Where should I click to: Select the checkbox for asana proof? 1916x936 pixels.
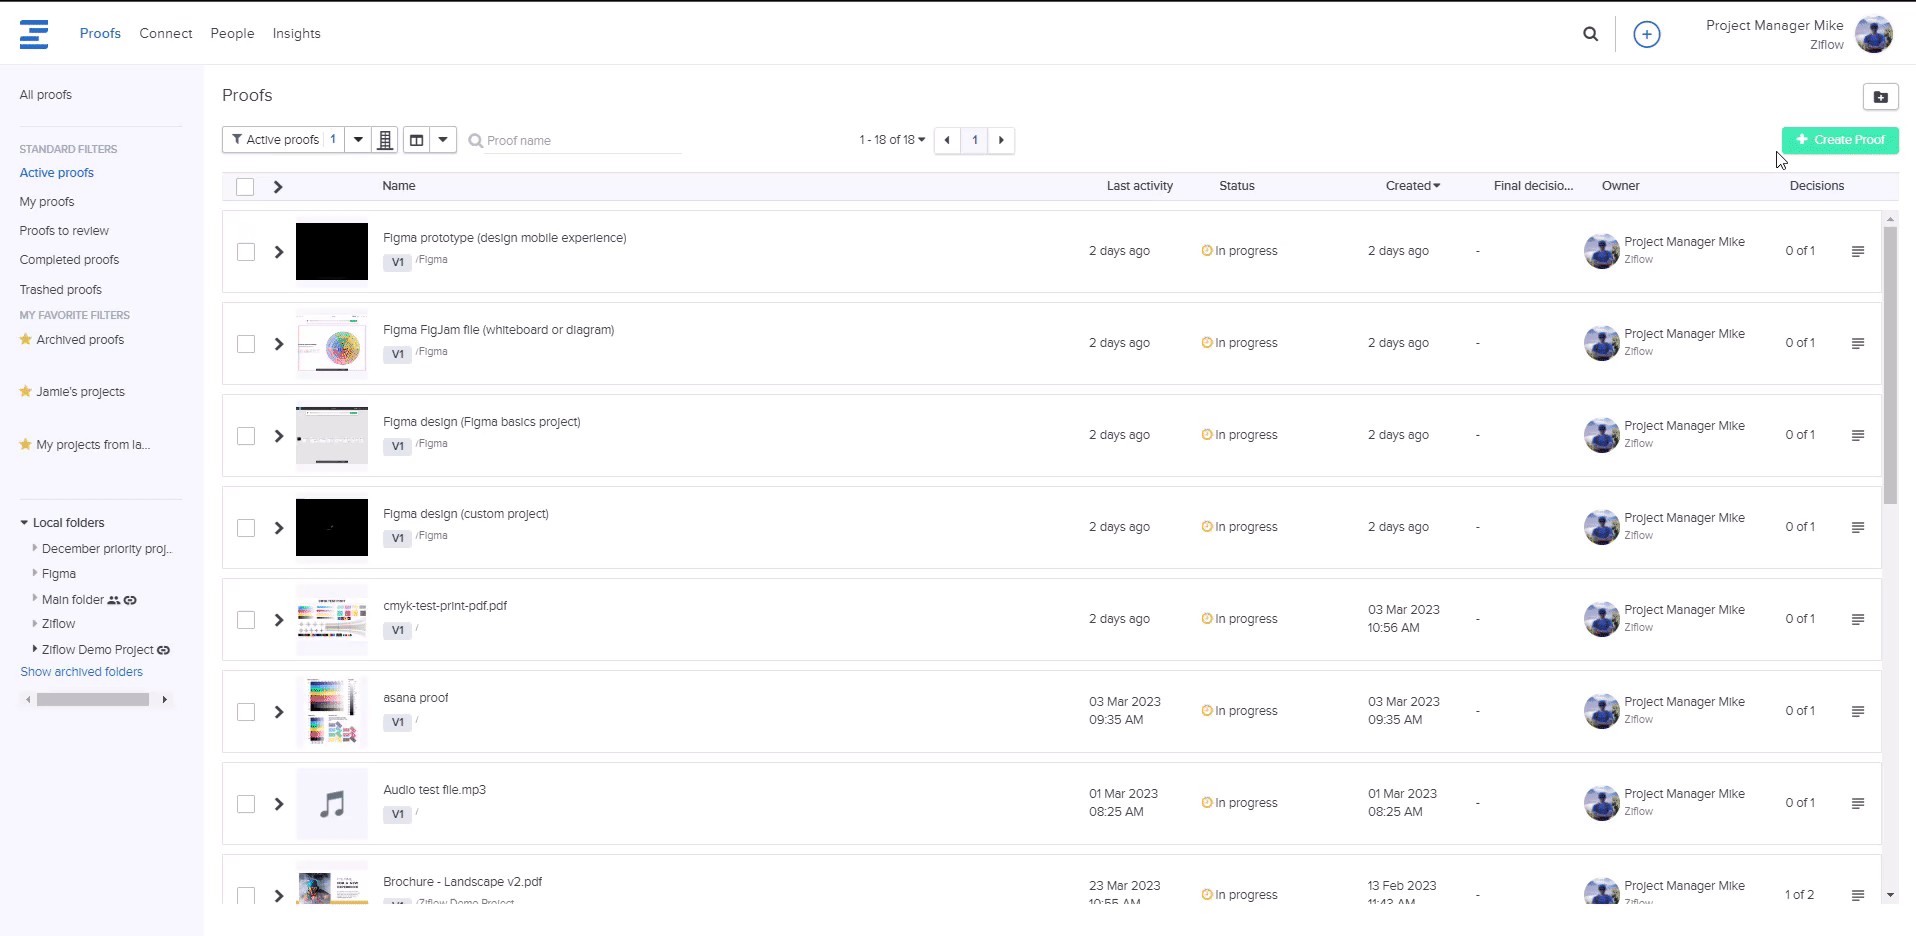246,712
